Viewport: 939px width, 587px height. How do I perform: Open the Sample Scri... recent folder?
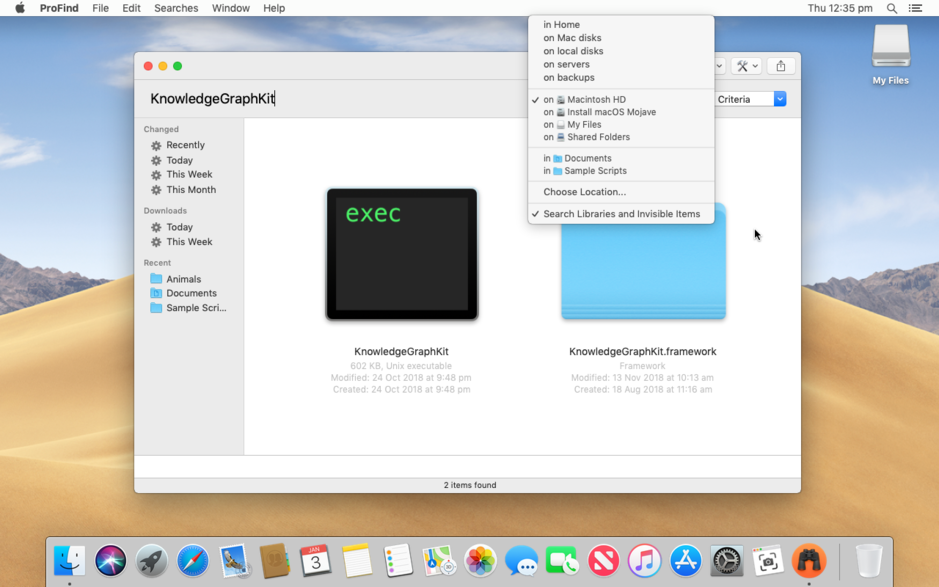[196, 308]
